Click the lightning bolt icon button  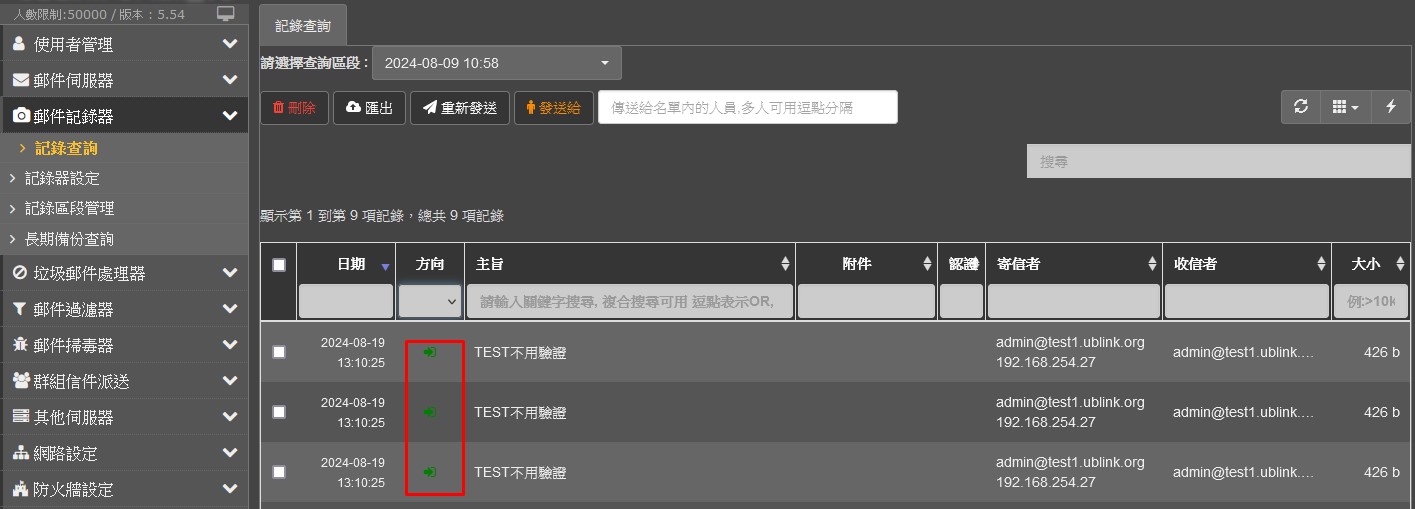[1390, 107]
